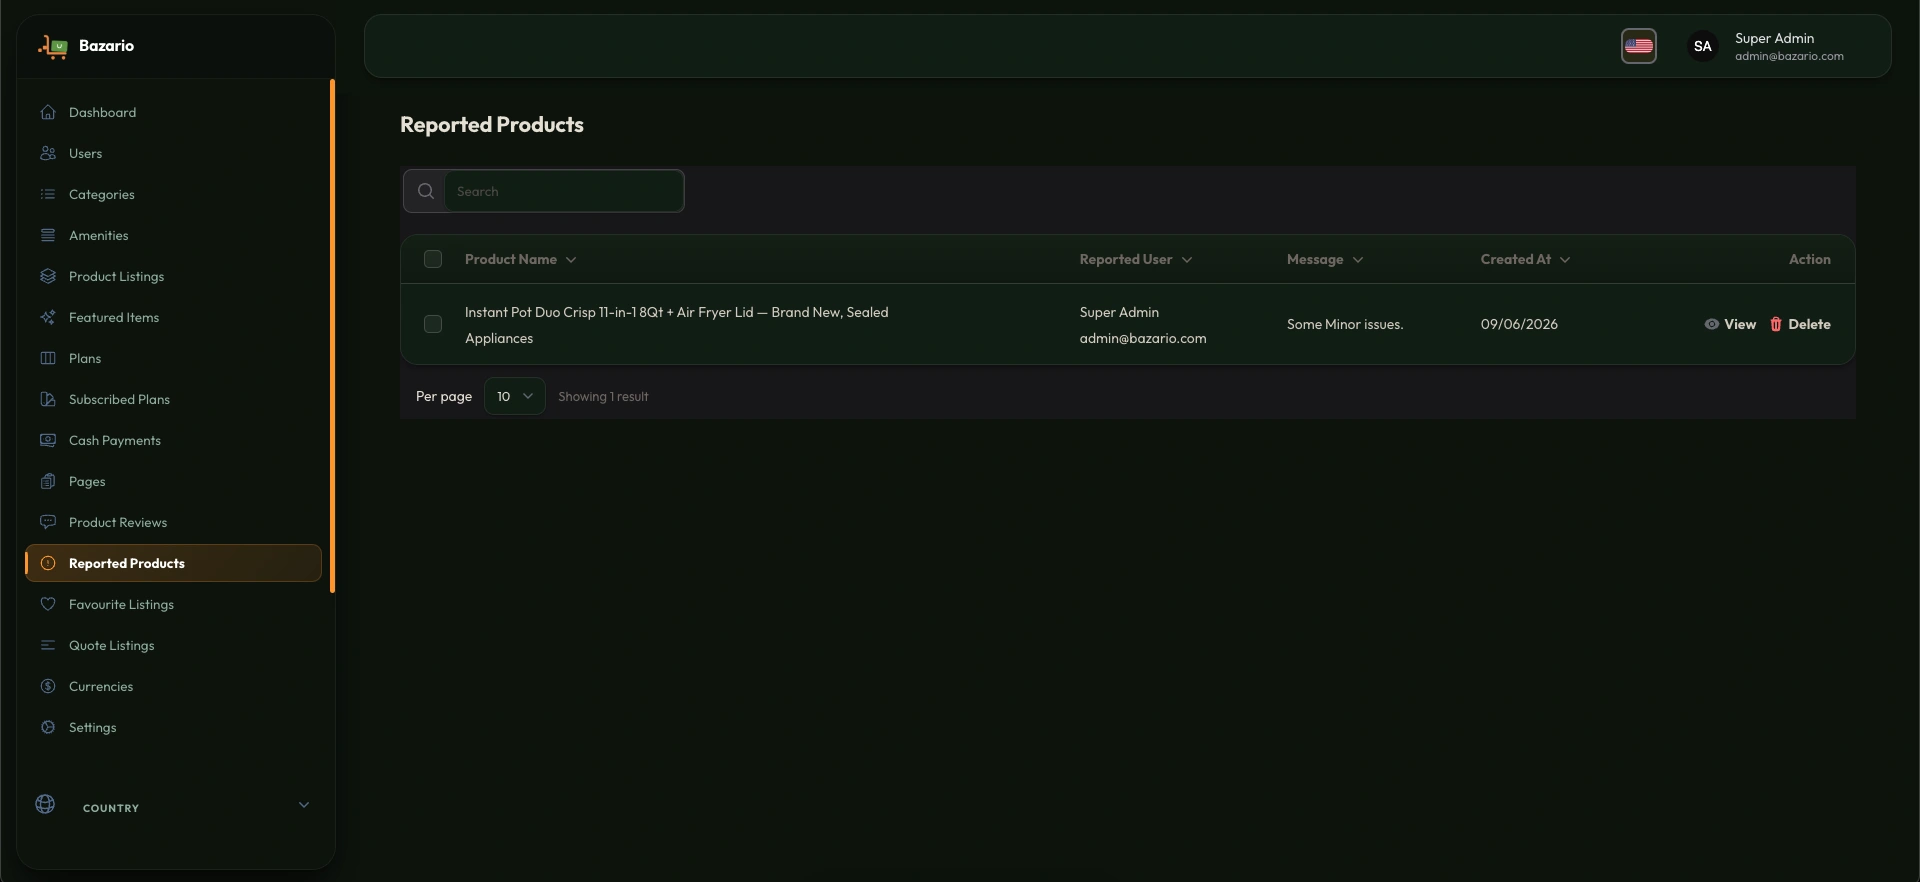The height and width of the screenshot is (882, 1920).
Task: Click the COUNTRY label
Action: 111,808
